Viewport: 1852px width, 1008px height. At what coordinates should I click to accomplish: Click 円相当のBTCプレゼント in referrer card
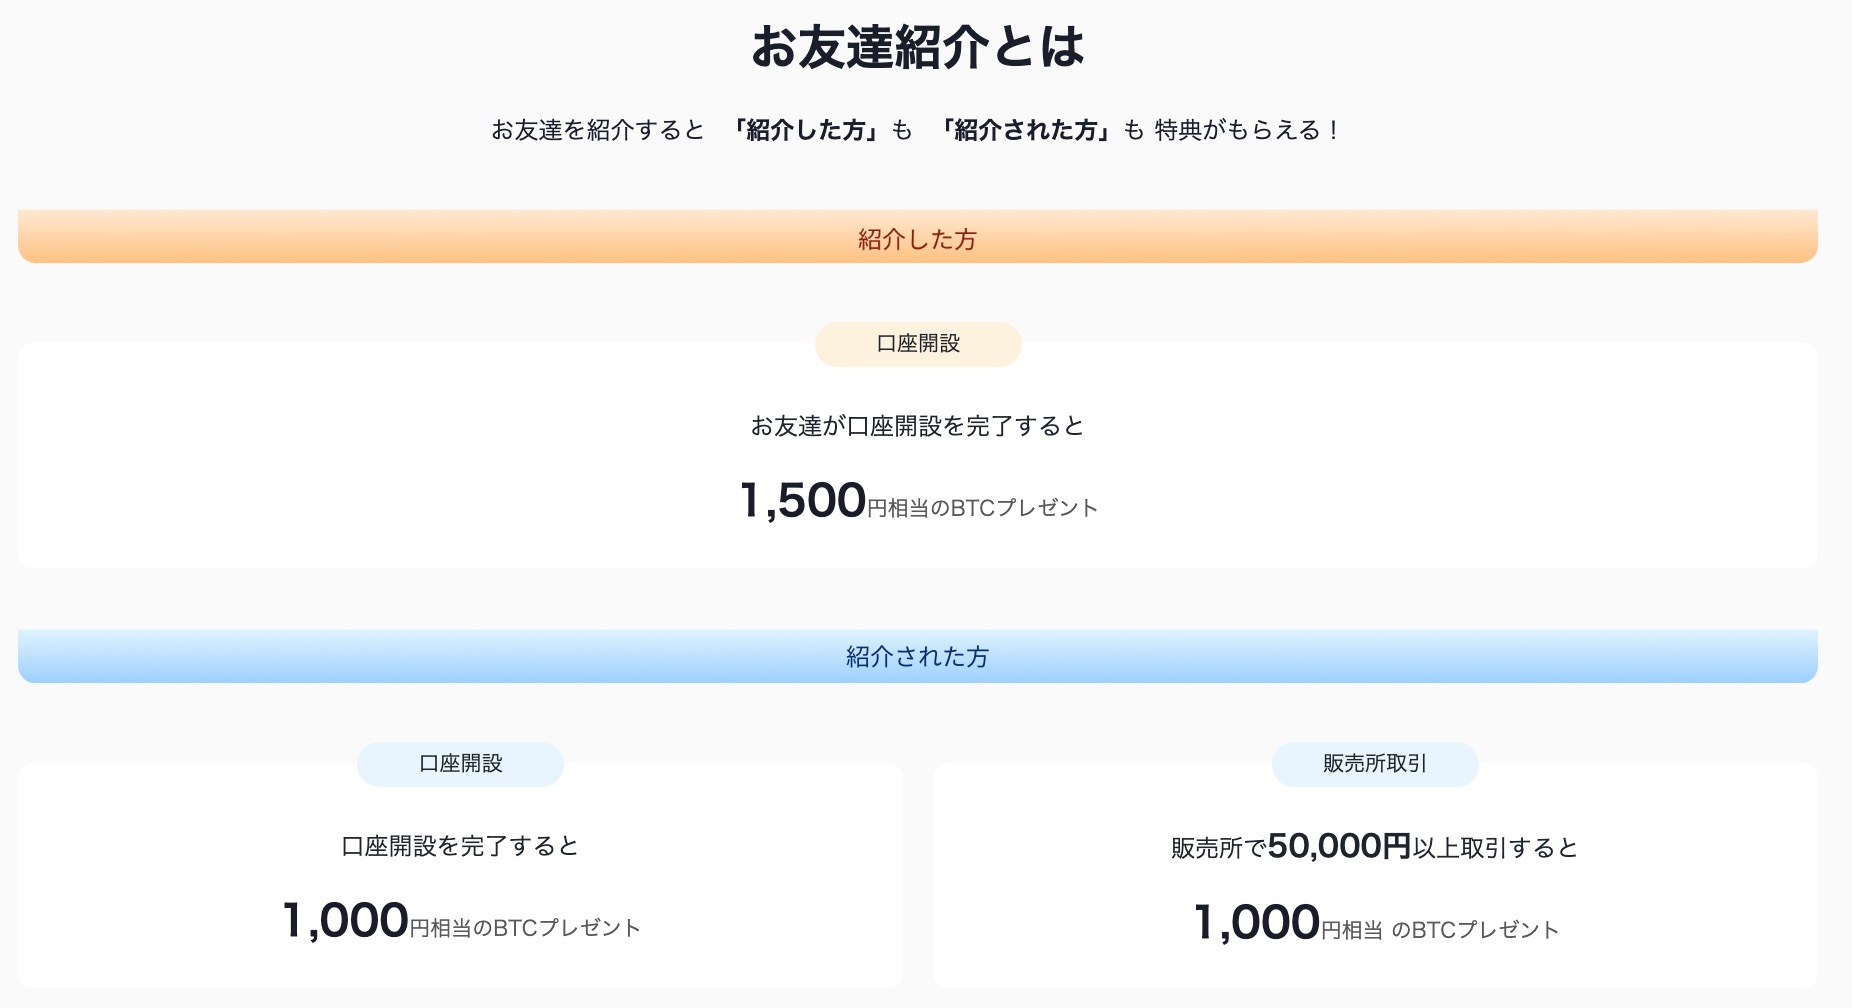coord(982,508)
